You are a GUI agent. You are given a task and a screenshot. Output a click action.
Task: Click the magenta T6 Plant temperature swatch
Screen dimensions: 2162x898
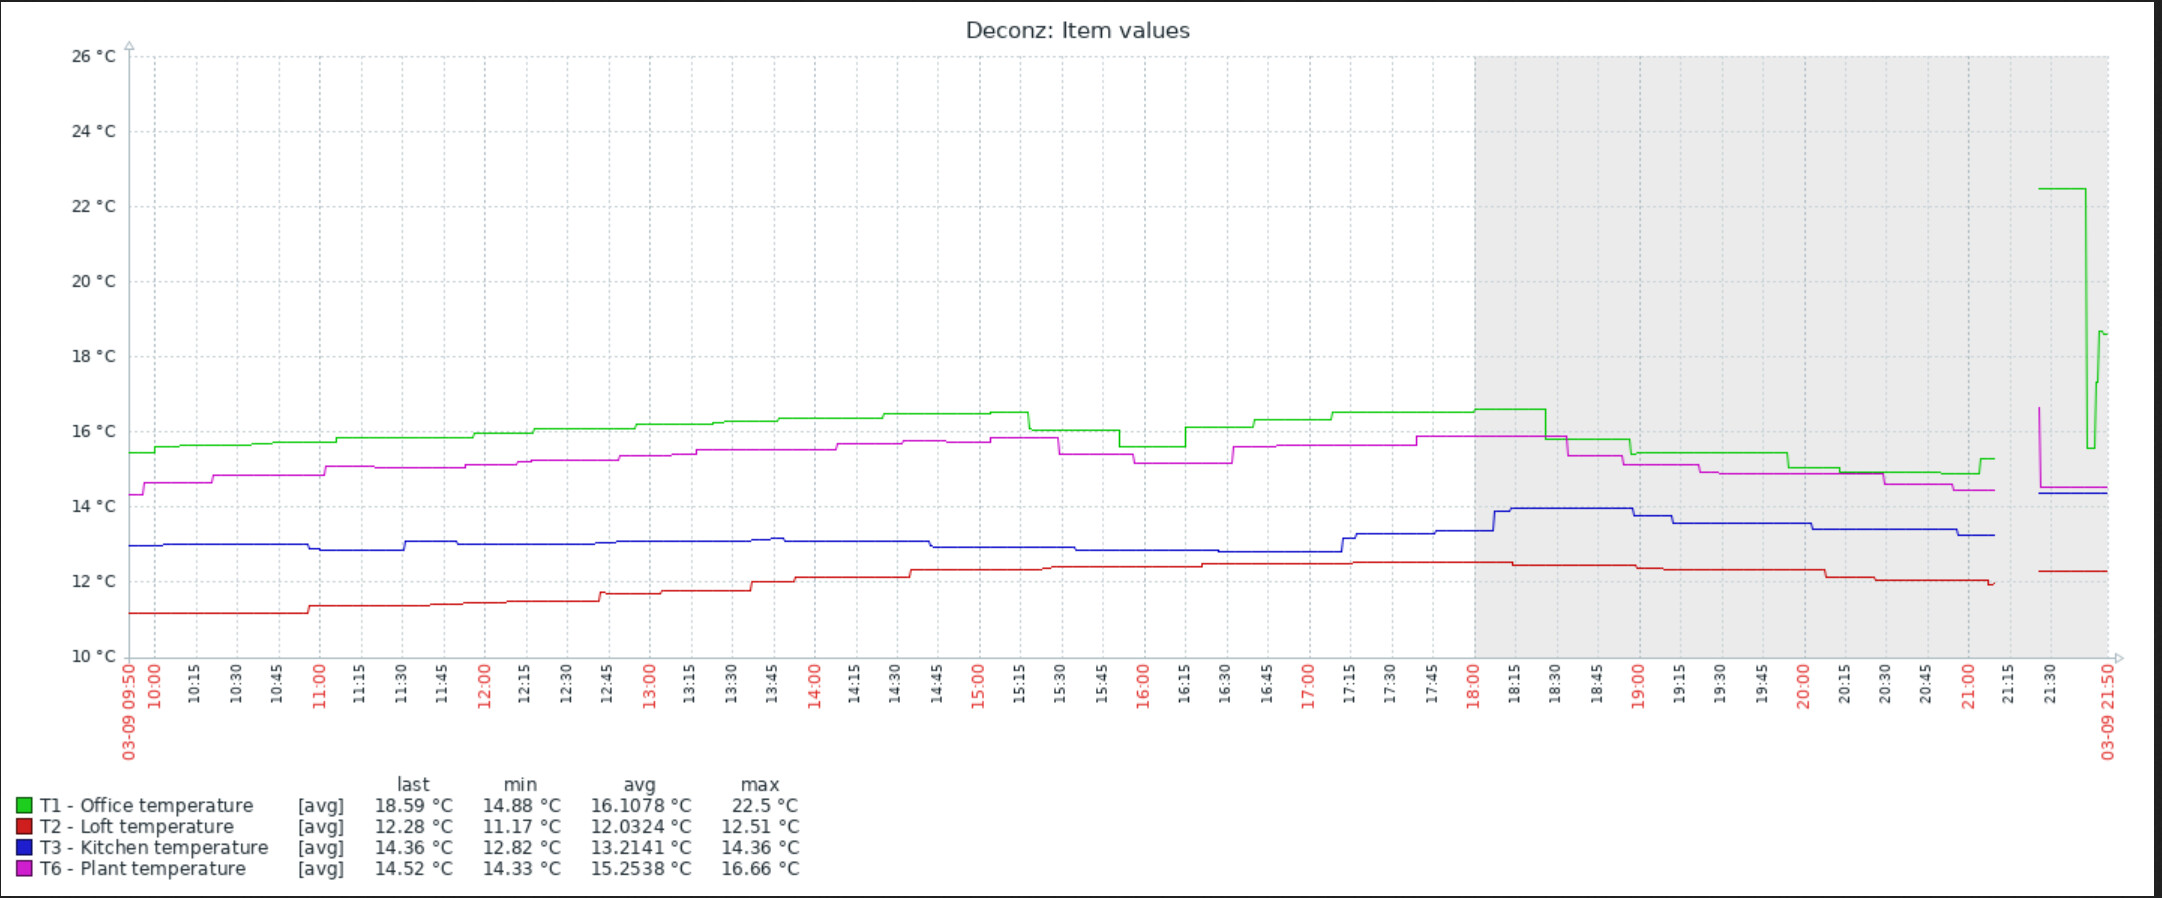pos(24,869)
